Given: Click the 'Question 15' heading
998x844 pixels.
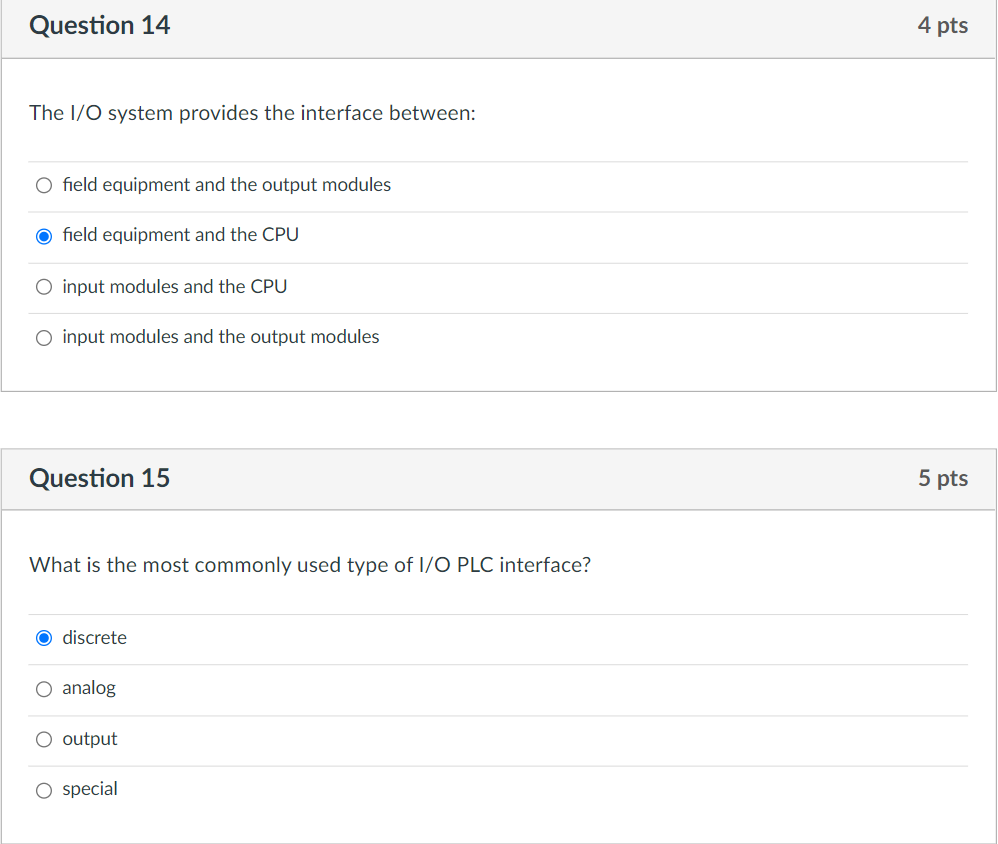Looking at the screenshot, I should (100, 478).
